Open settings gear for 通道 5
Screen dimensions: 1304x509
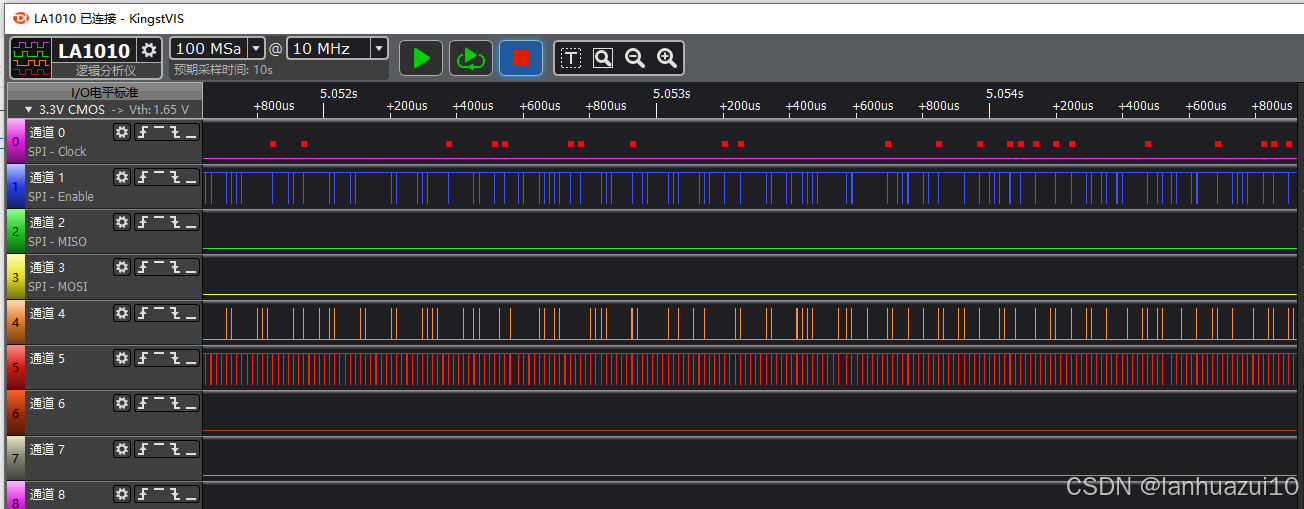click(122, 358)
